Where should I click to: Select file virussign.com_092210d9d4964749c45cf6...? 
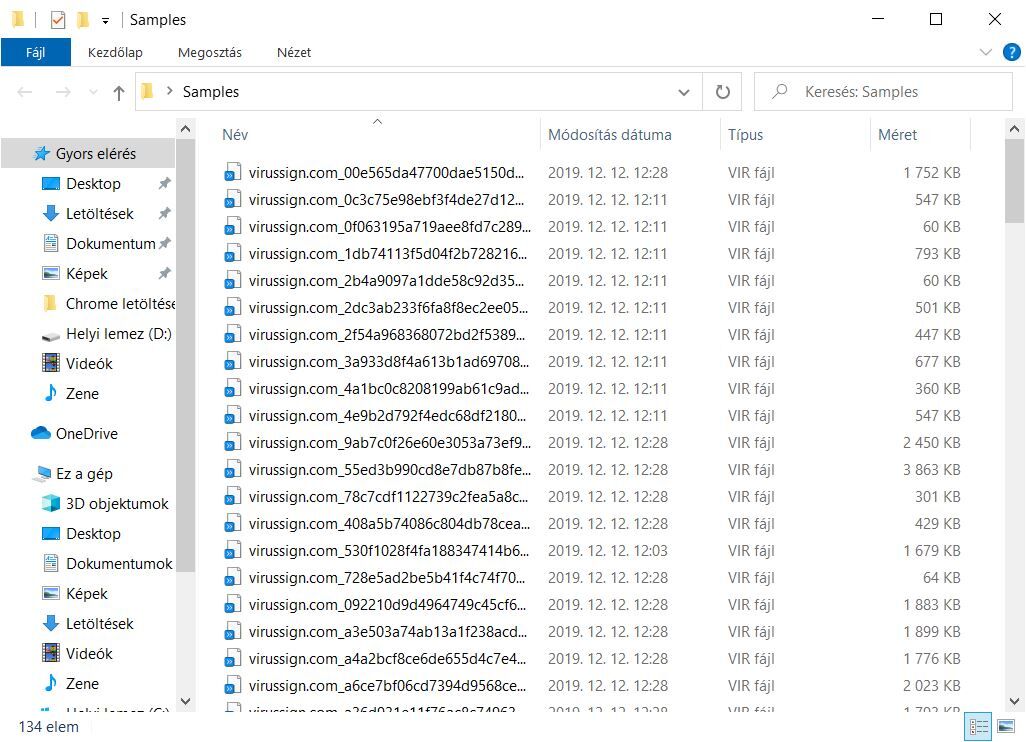point(387,605)
